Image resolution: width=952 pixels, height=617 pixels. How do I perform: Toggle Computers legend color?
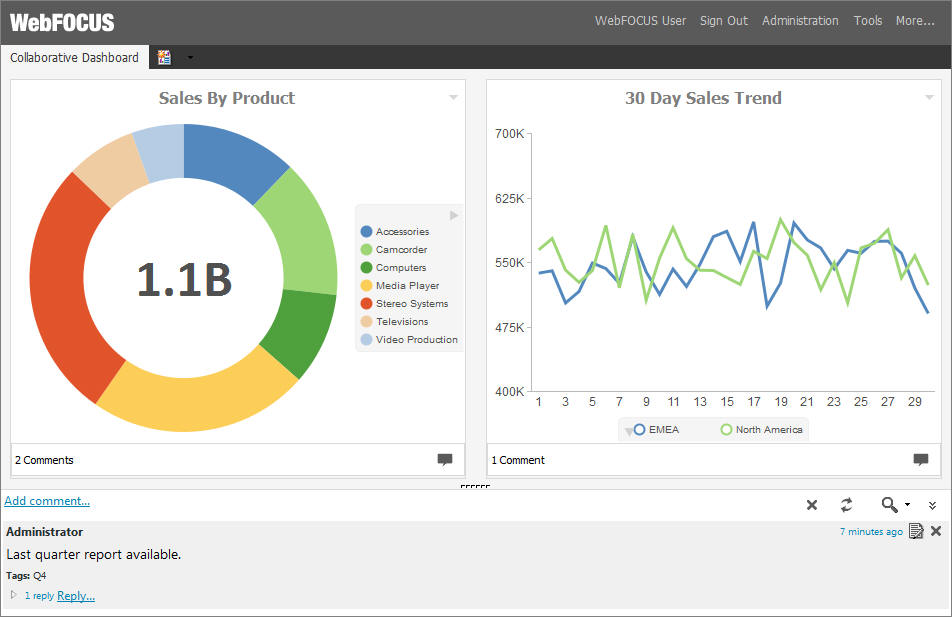[x=366, y=267]
